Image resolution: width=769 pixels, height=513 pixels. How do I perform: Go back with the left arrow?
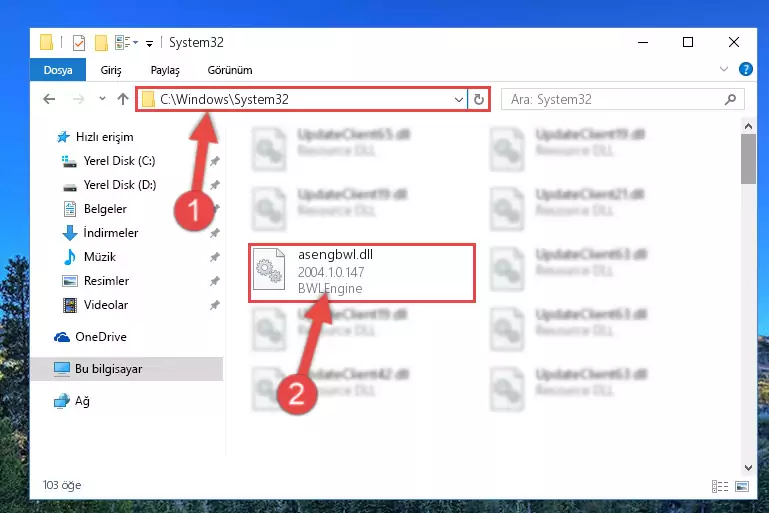[x=49, y=100]
